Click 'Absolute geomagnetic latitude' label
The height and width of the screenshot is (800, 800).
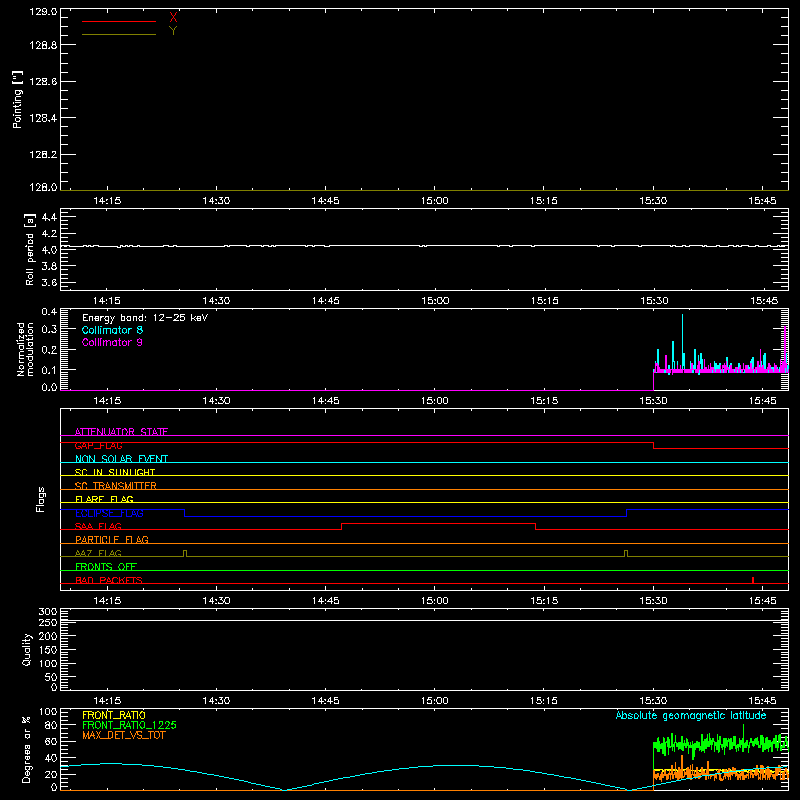tap(691, 715)
